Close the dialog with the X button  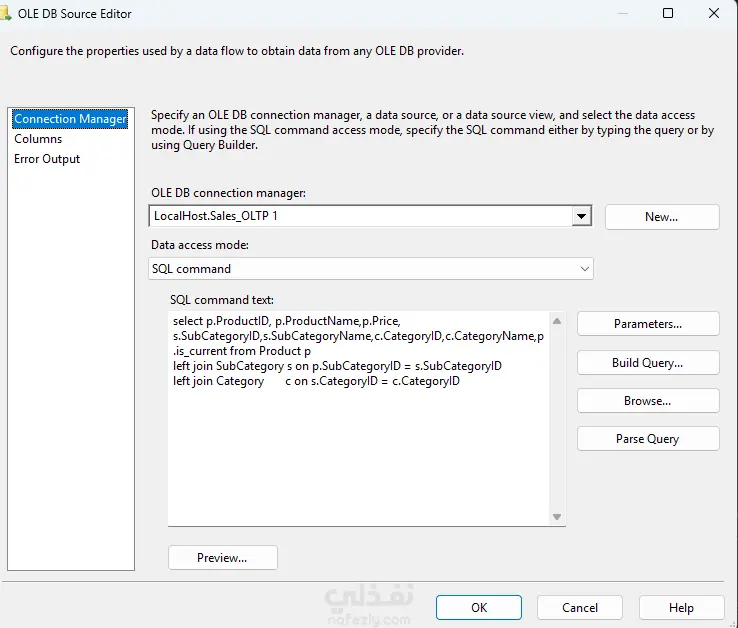click(714, 13)
